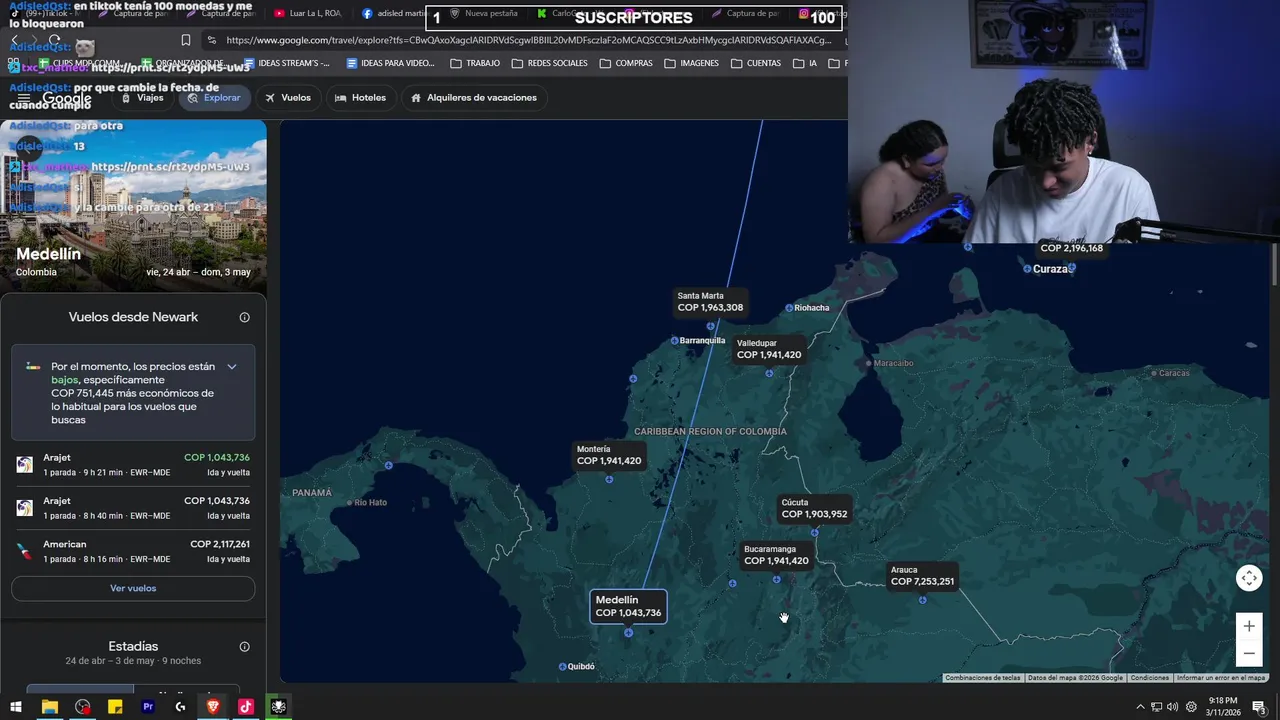Expand the low prices notice chevron
The image size is (1280, 720).
click(232, 367)
